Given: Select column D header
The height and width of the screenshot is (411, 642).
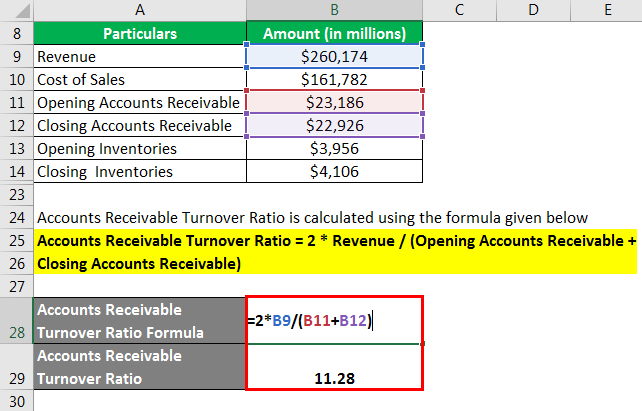Looking at the screenshot, I should pyautogui.click(x=533, y=10).
